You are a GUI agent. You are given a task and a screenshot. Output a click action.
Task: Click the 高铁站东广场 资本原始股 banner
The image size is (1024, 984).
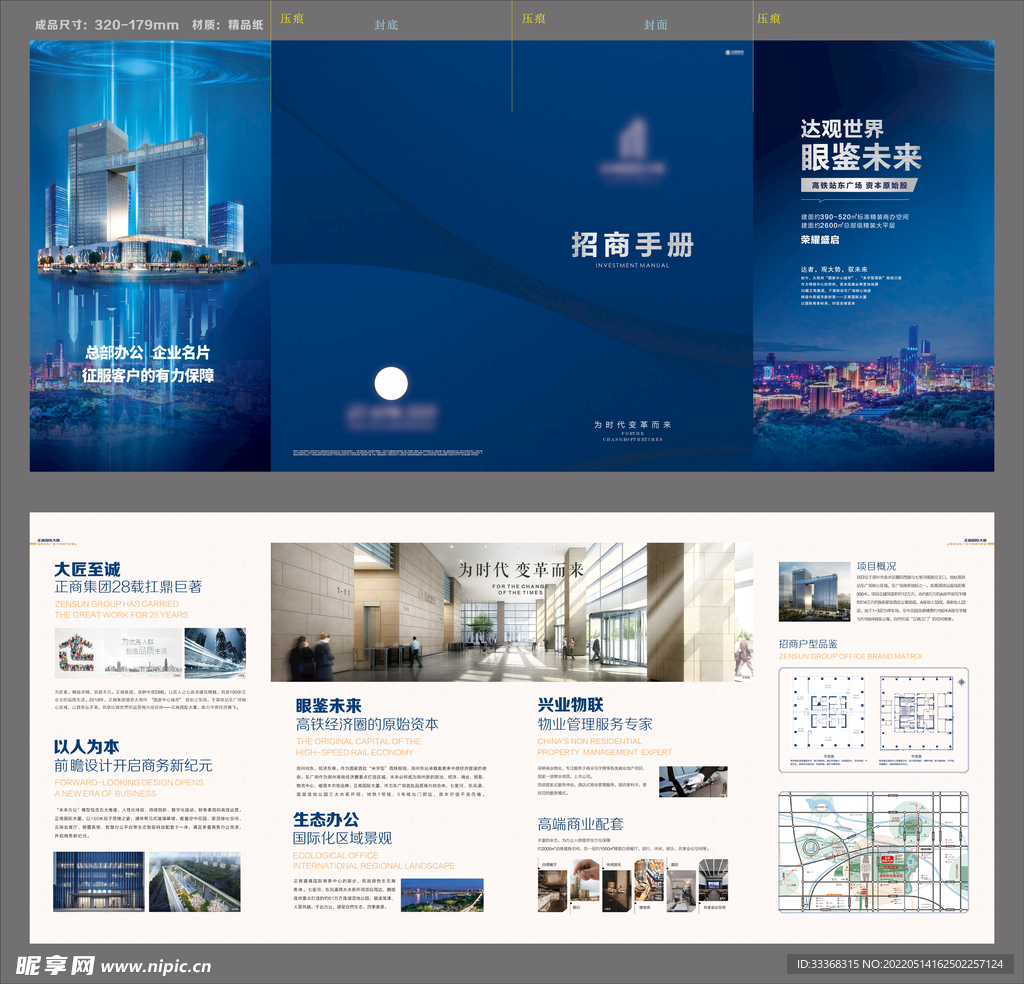coord(859,185)
